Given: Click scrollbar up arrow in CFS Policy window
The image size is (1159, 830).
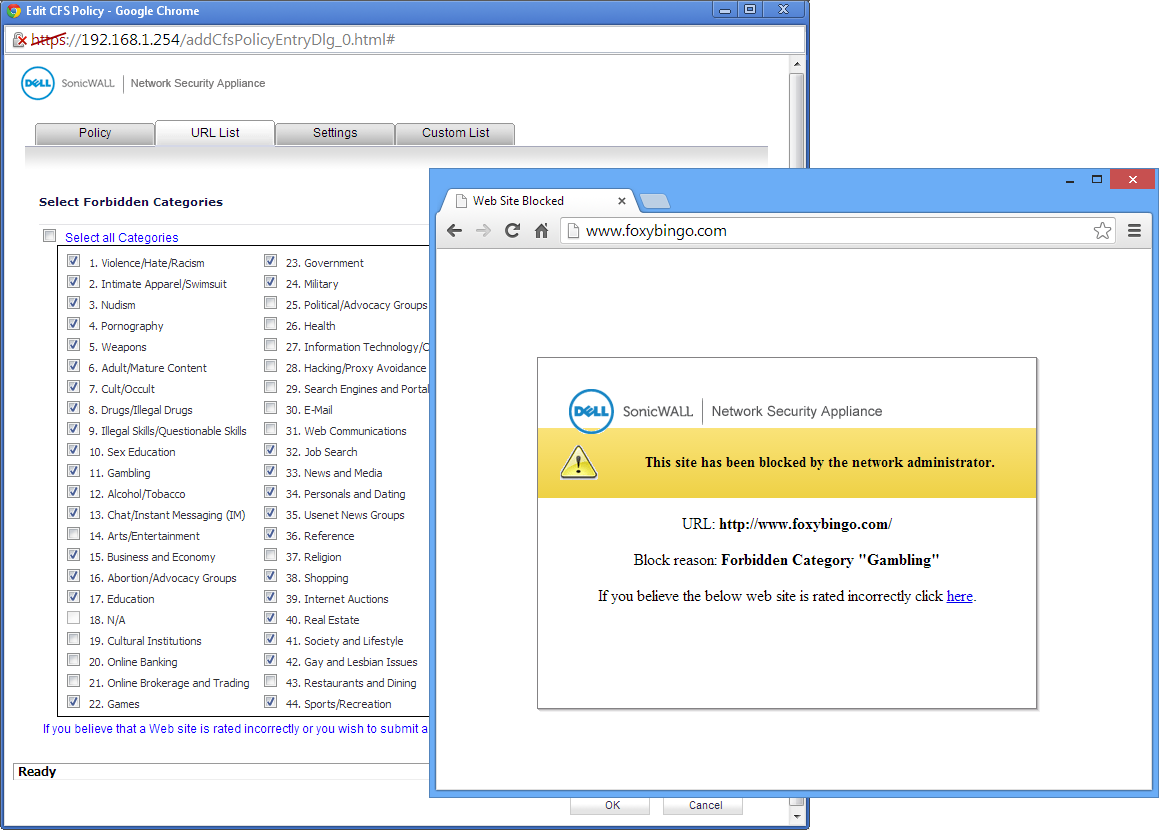Looking at the screenshot, I should coord(797,64).
